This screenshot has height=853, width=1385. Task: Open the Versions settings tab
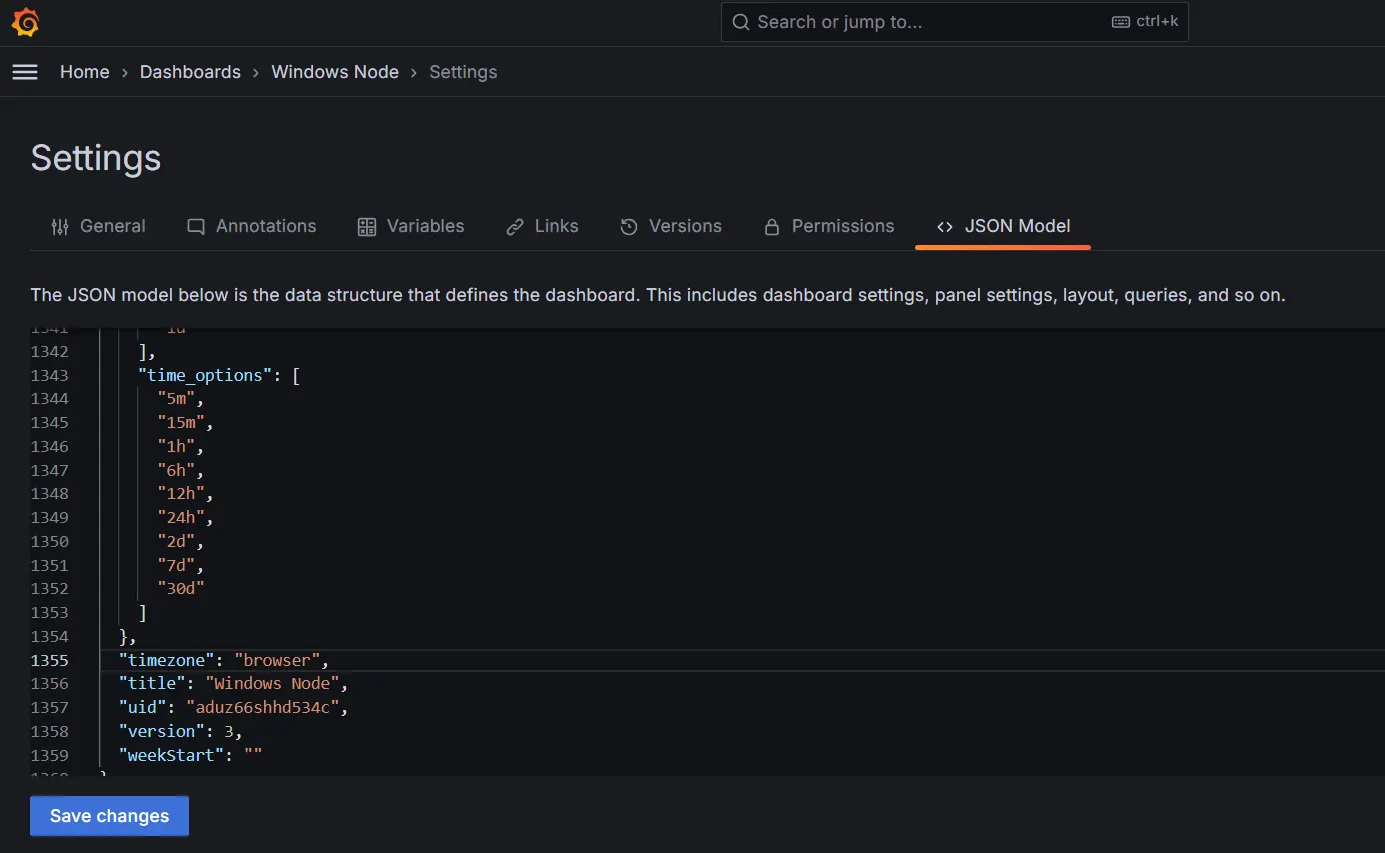pos(685,227)
